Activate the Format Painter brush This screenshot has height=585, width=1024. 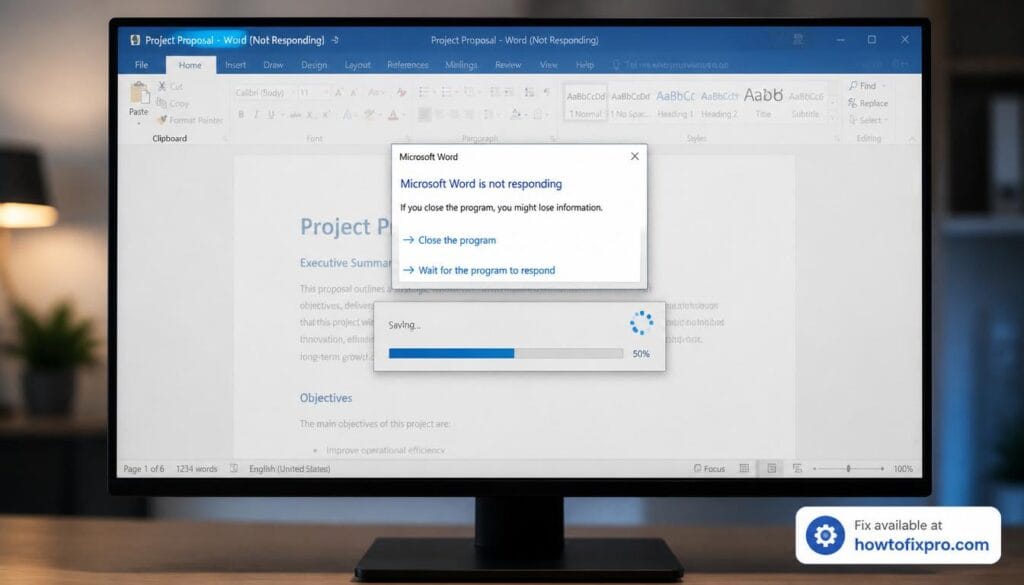point(162,119)
